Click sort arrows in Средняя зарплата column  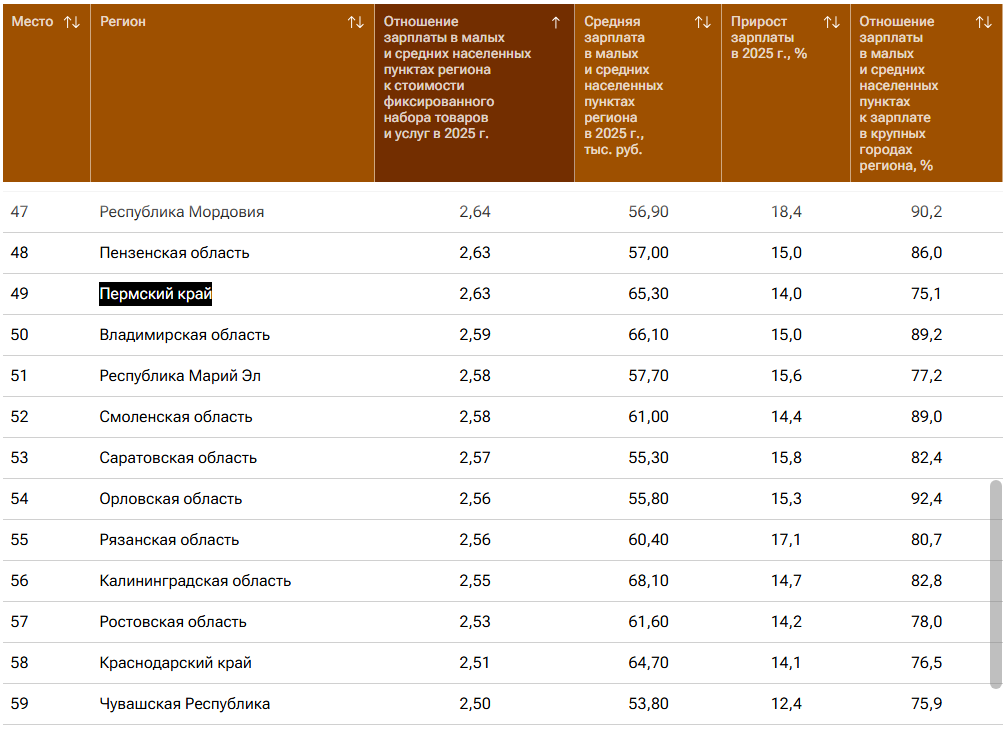(x=702, y=22)
